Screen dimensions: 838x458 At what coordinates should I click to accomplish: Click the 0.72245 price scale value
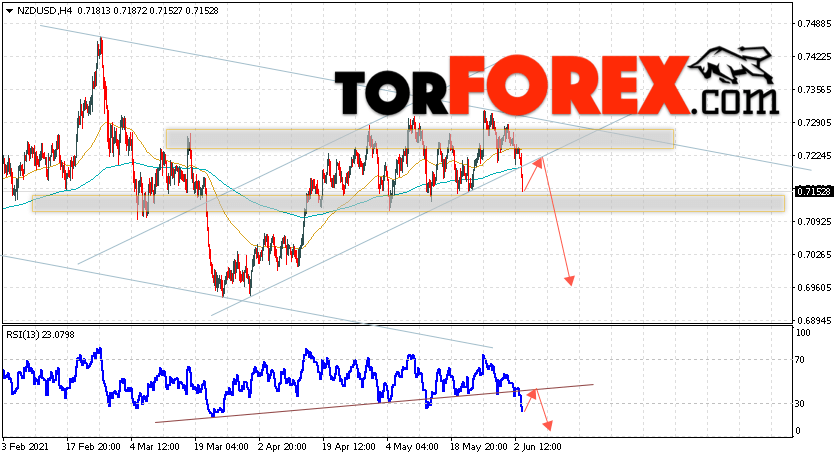[x=814, y=156]
